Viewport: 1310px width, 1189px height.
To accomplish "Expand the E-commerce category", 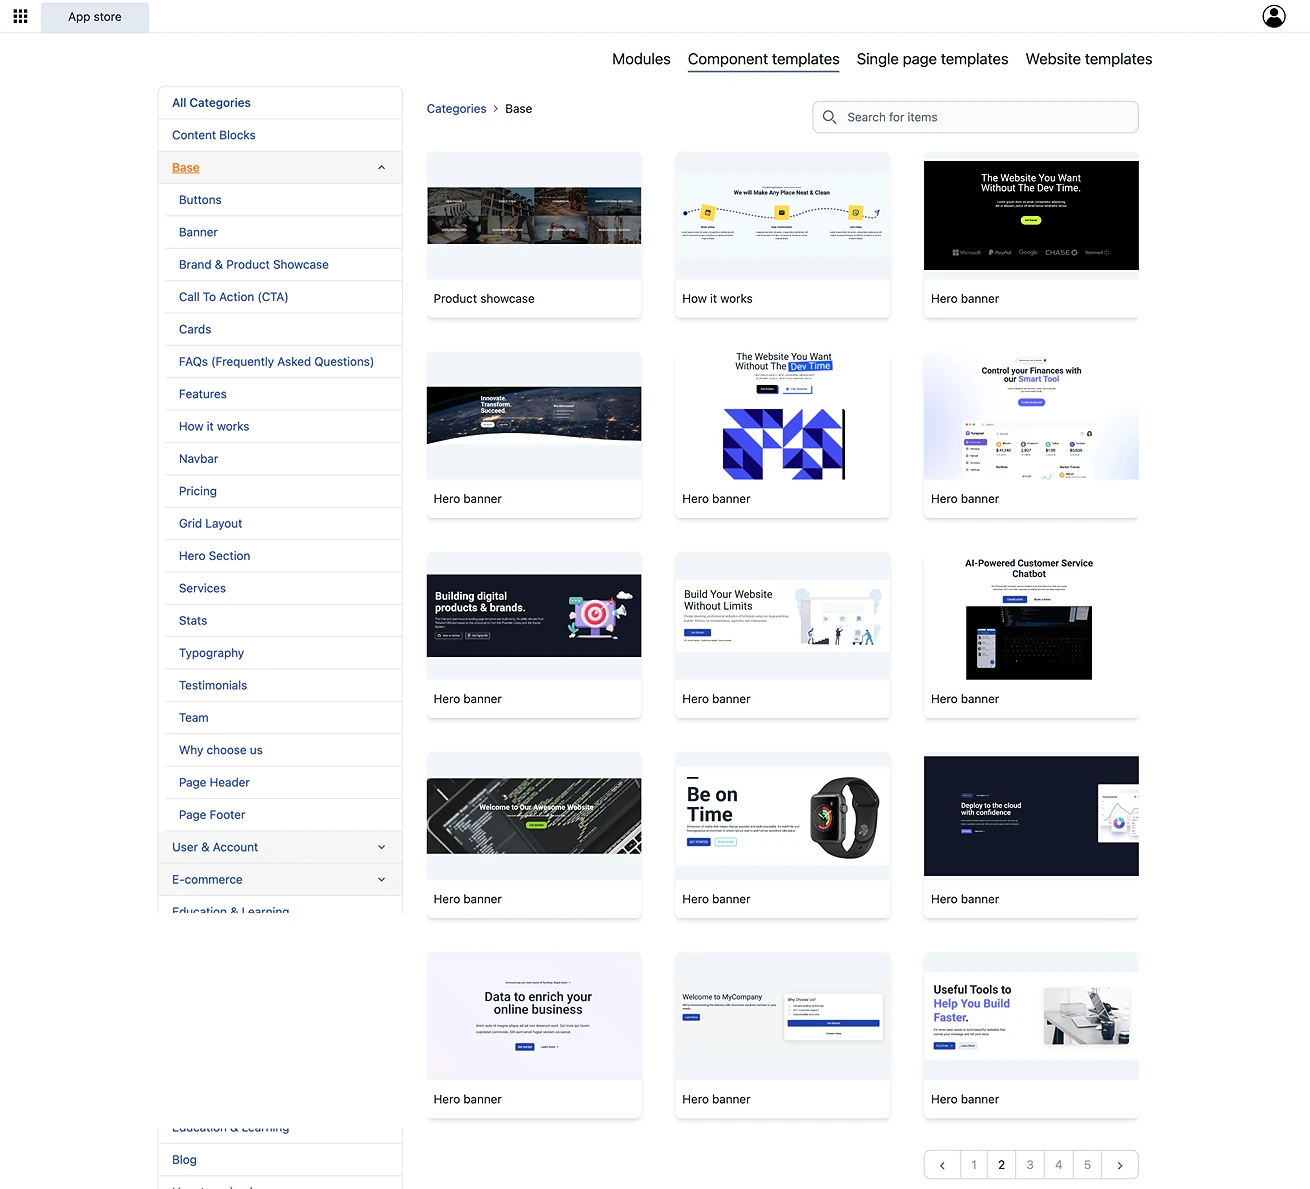I will 381,880.
